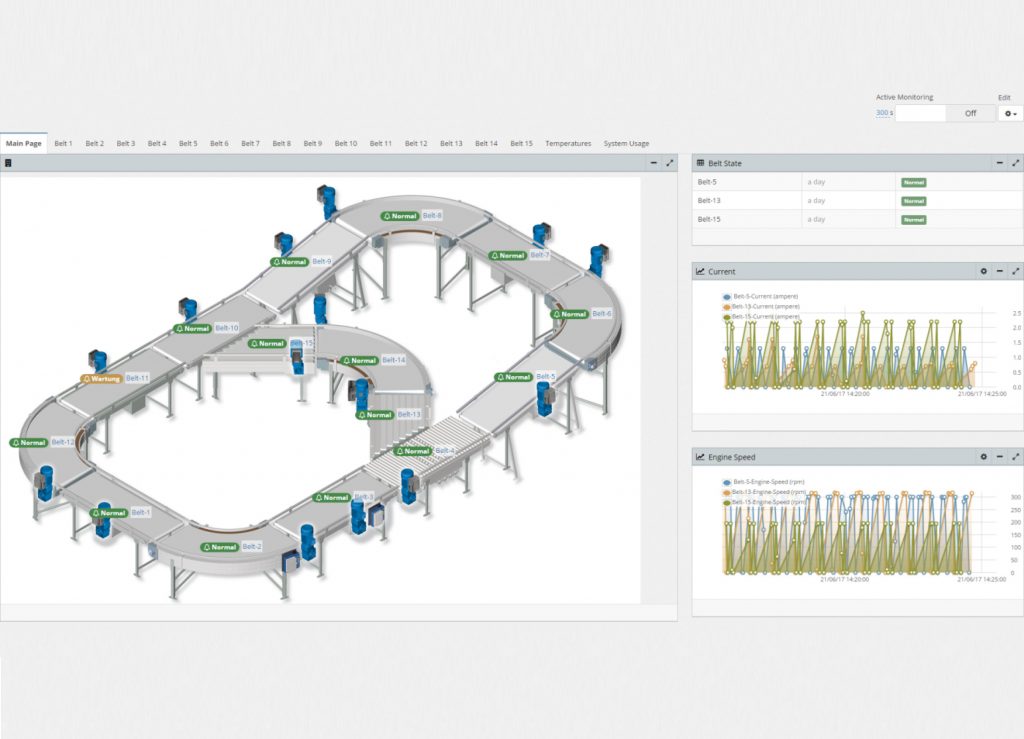Click the Belt-15-Current green legend marker

coord(727,316)
